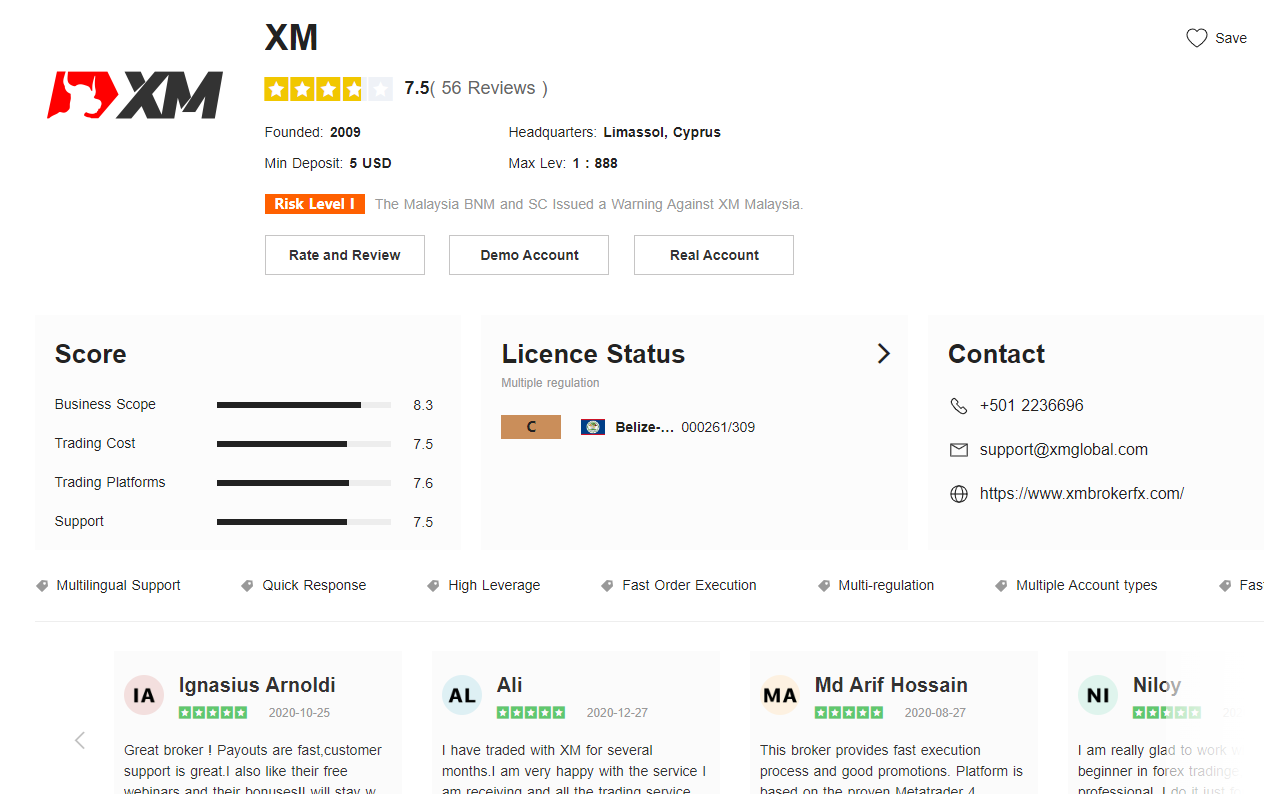
Task: Click the Real Account button
Action: click(x=714, y=255)
